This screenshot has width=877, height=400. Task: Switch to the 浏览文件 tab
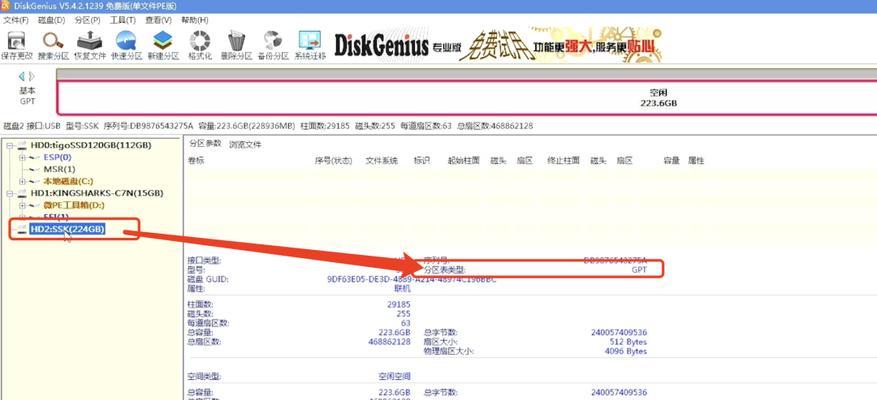(245, 144)
